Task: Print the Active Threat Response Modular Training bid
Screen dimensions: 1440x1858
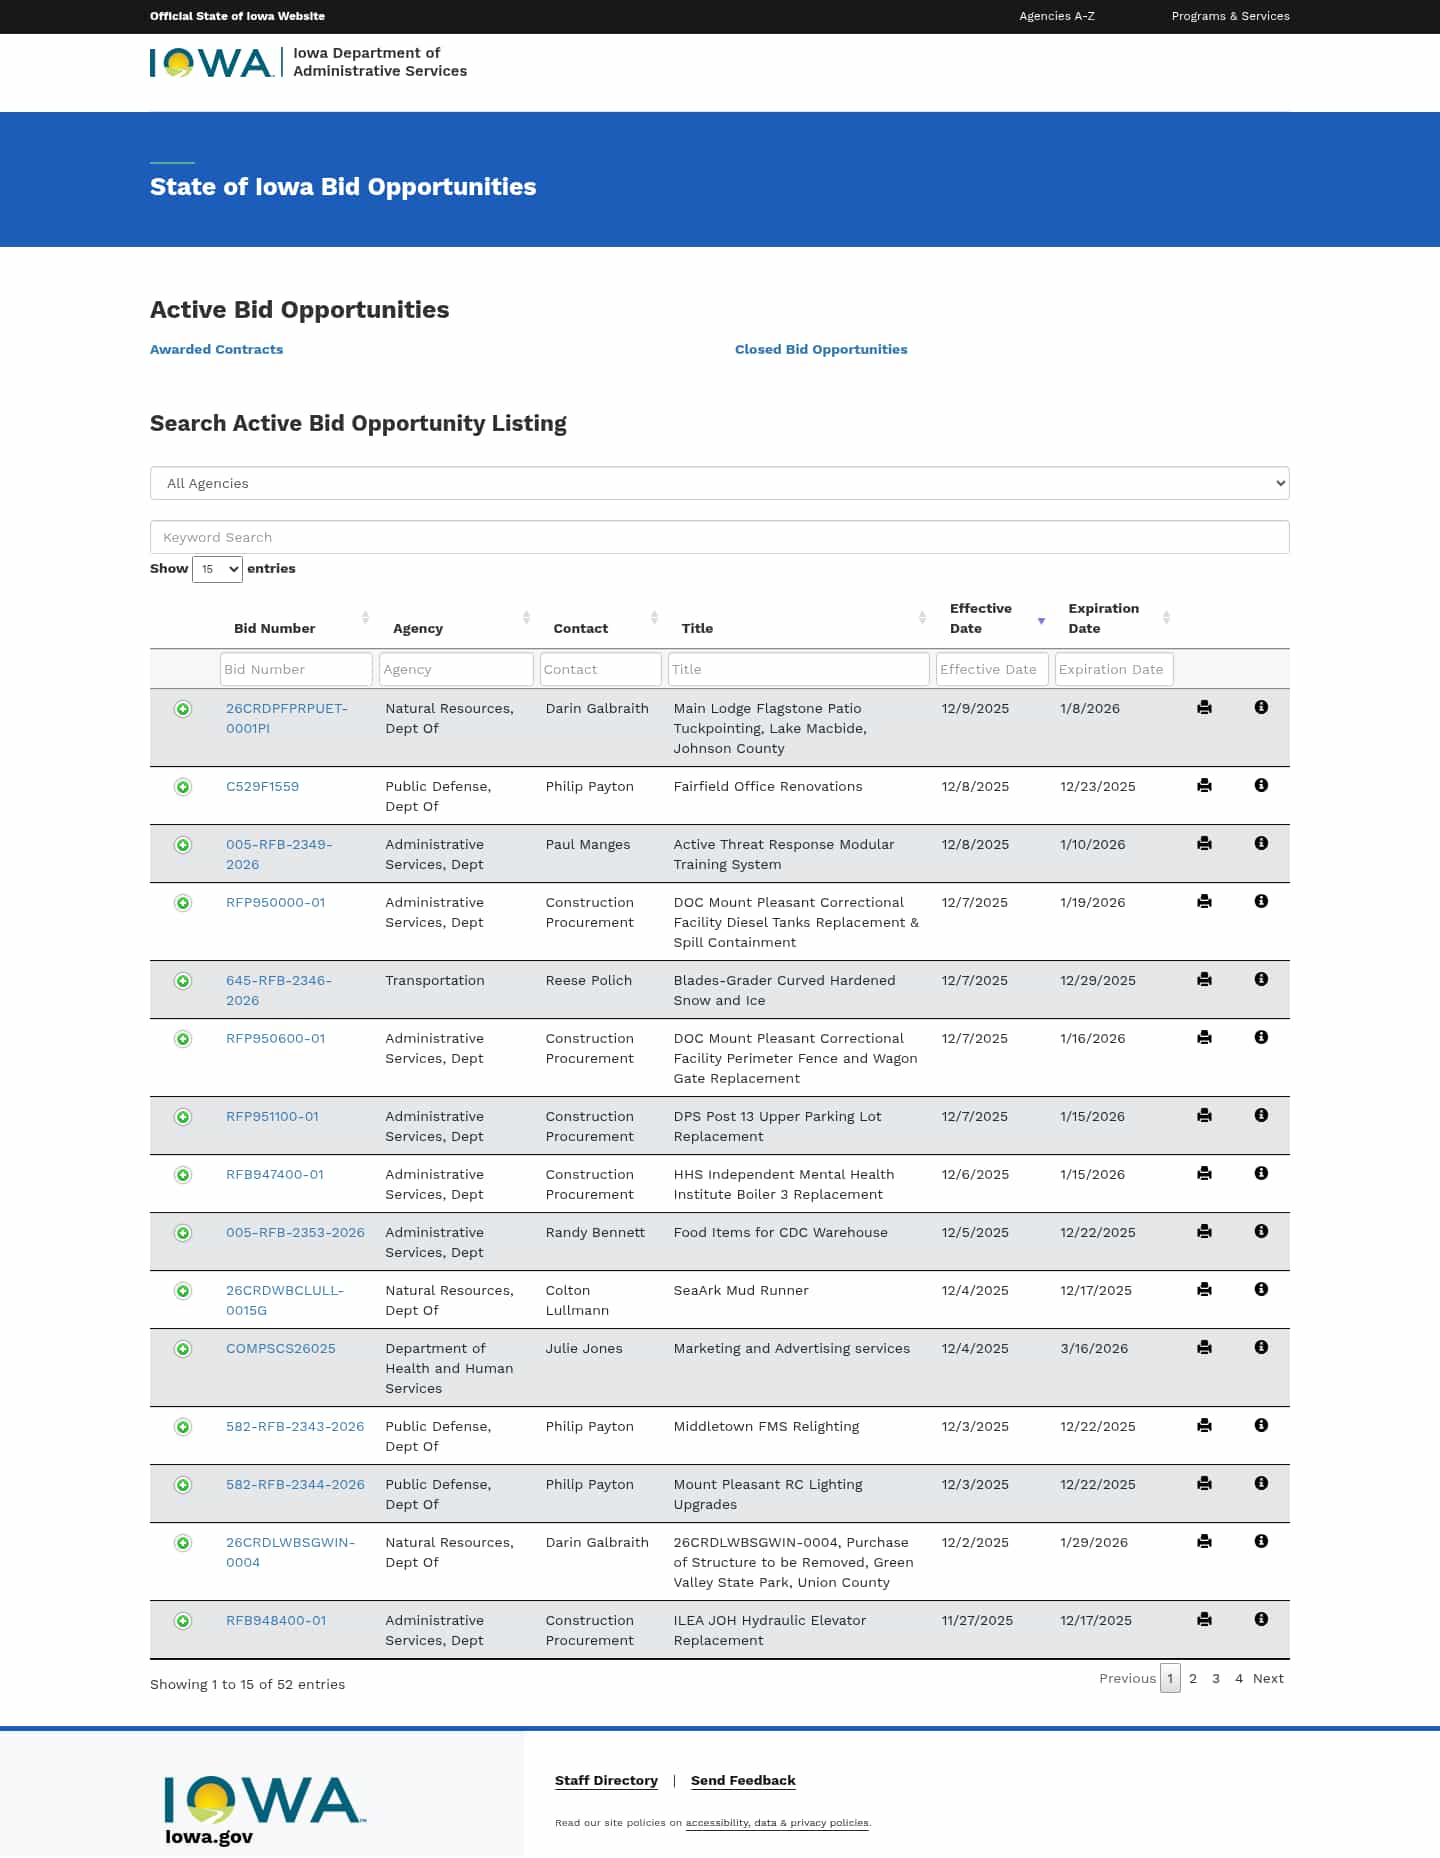Action: click(1204, 844)
